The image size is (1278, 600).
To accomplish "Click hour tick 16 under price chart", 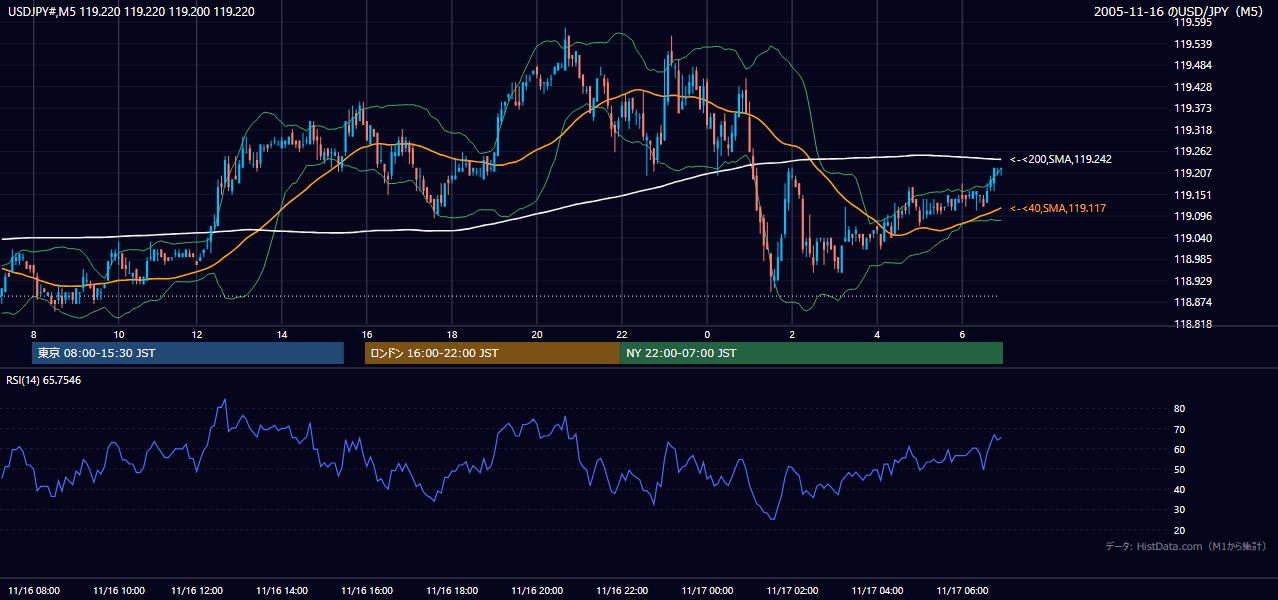I will 367,334.
